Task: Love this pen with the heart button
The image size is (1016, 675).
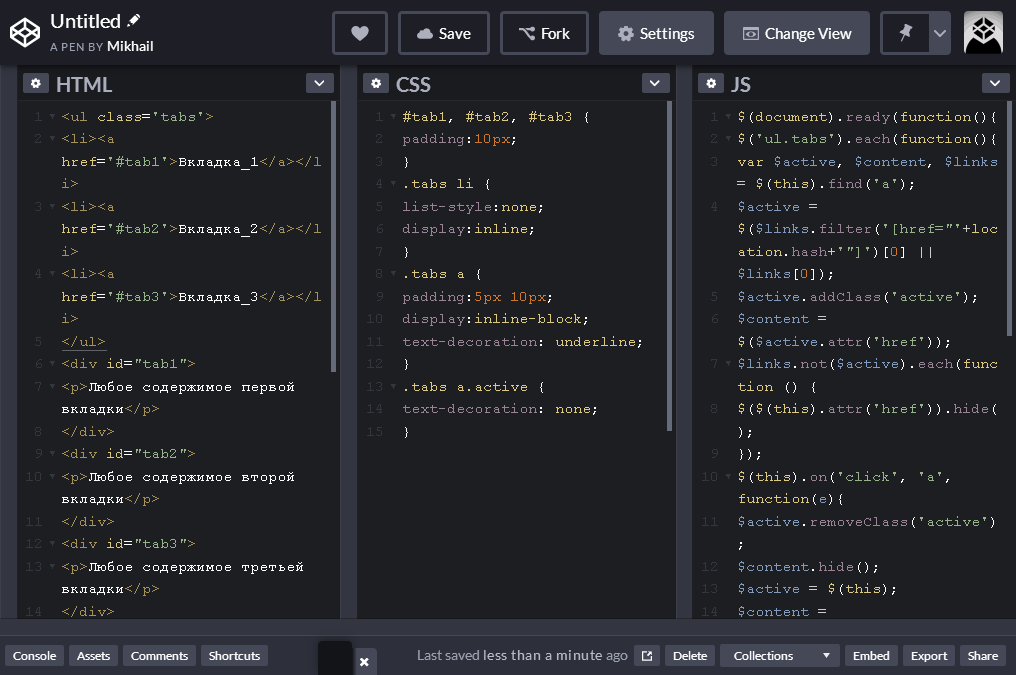Action: (x=360, y=33)
